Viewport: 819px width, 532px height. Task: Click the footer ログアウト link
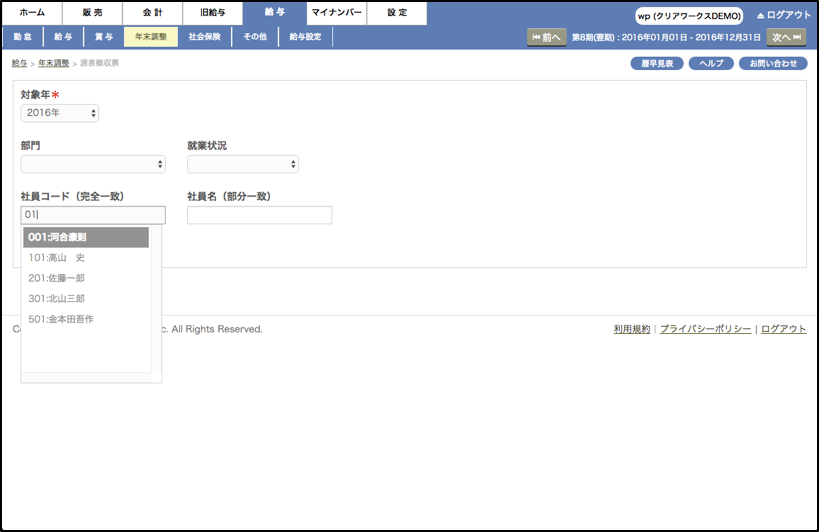pyautogui.click(x=783, y=329)
